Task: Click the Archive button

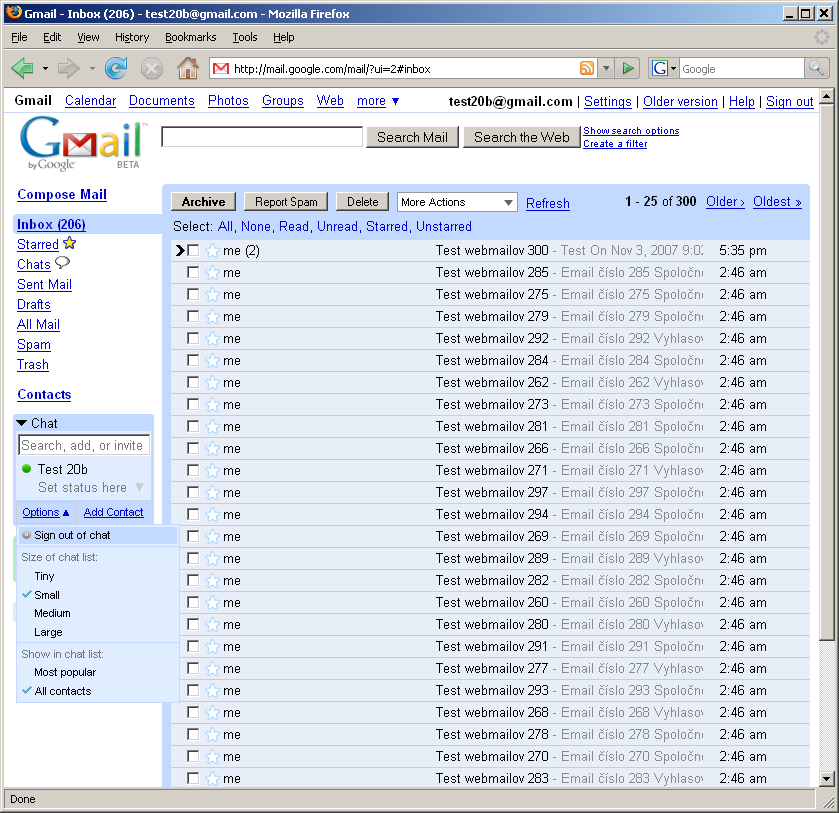Action: (203, 202)
